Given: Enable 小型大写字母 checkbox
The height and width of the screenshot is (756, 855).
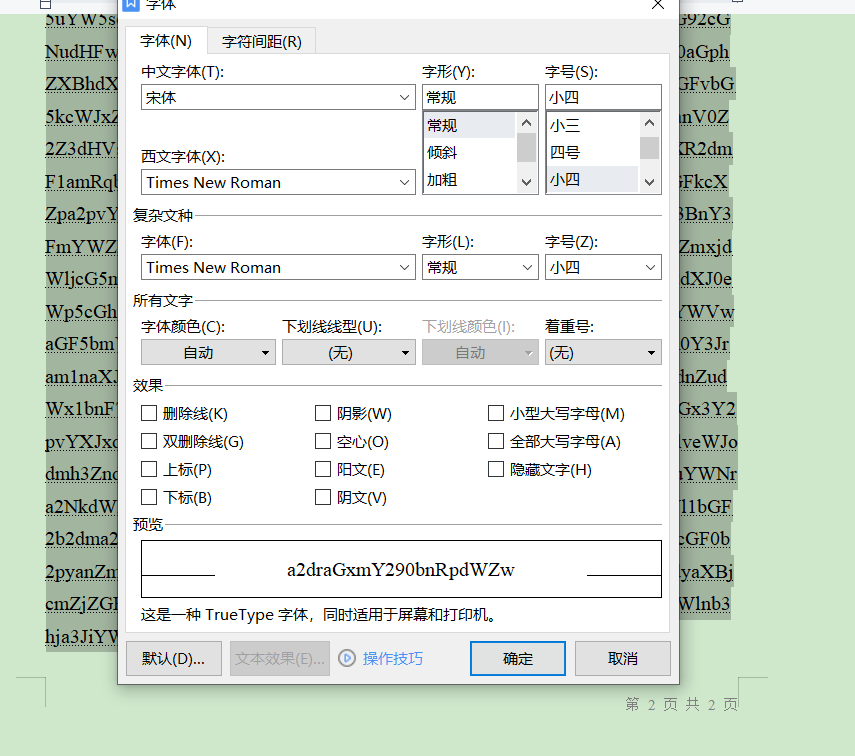Looking at the screenshot, I should tap(496, 413).
